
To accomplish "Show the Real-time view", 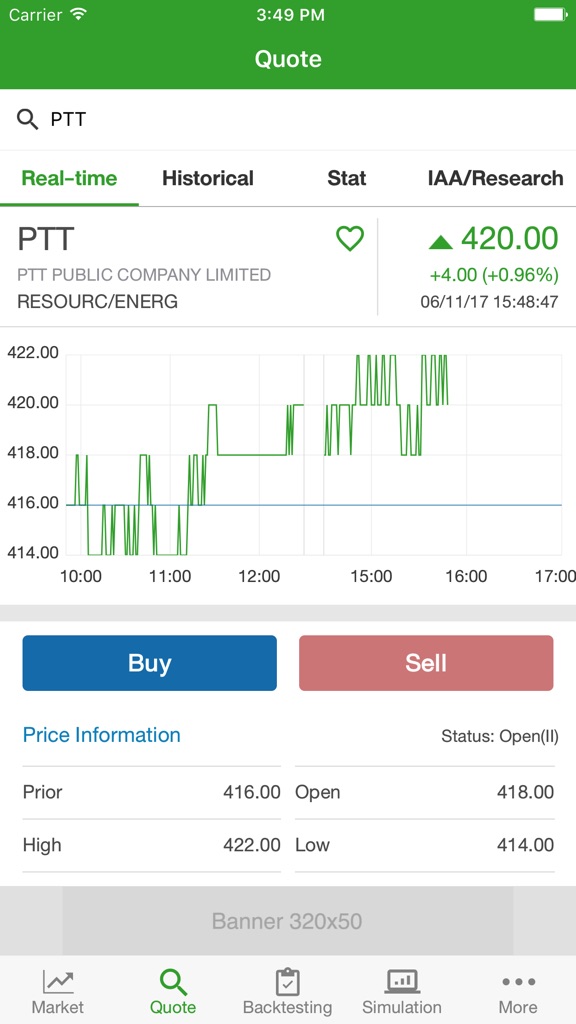I will point(69,178).
